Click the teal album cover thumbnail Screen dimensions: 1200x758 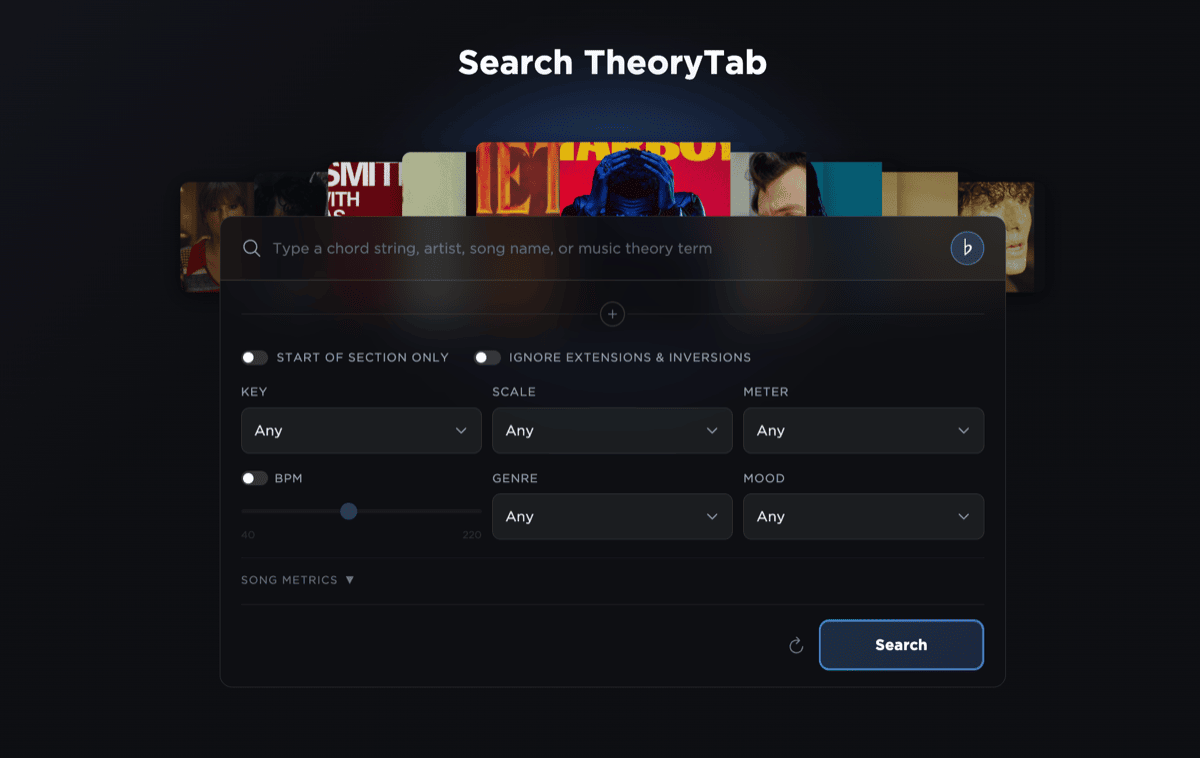(846, 189)
